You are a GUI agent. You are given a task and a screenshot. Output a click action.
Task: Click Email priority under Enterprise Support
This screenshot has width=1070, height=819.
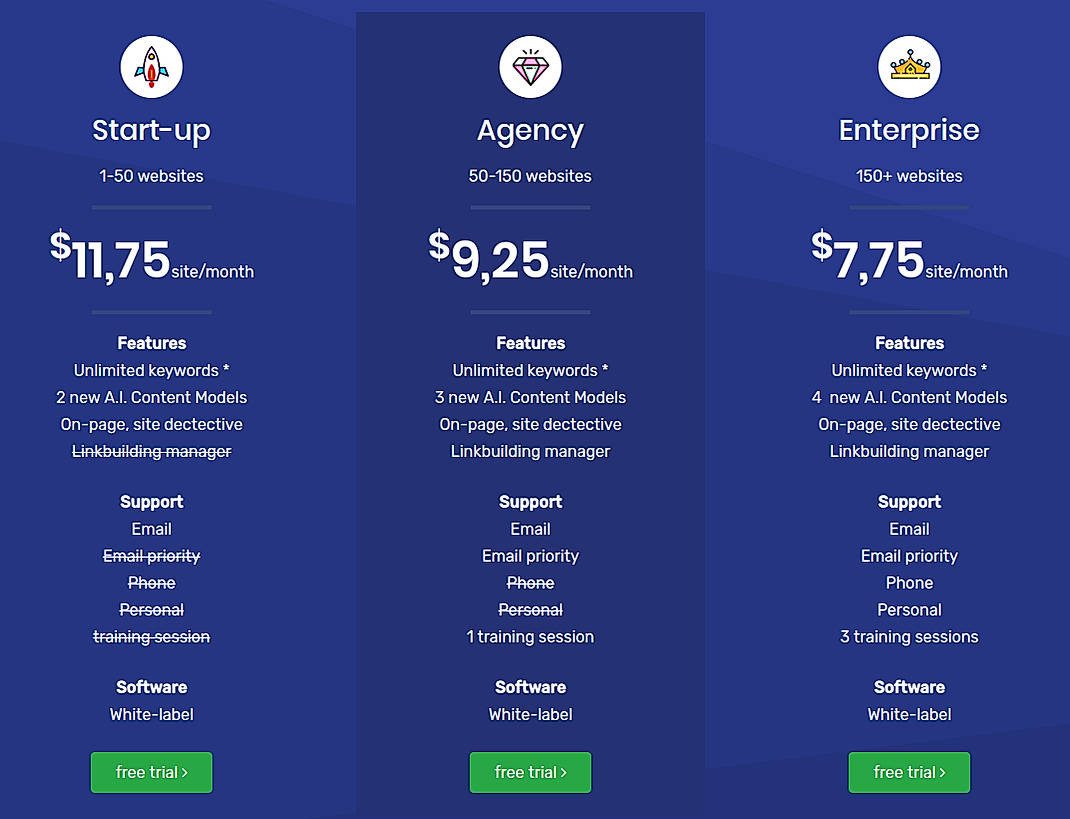(909, 556)
